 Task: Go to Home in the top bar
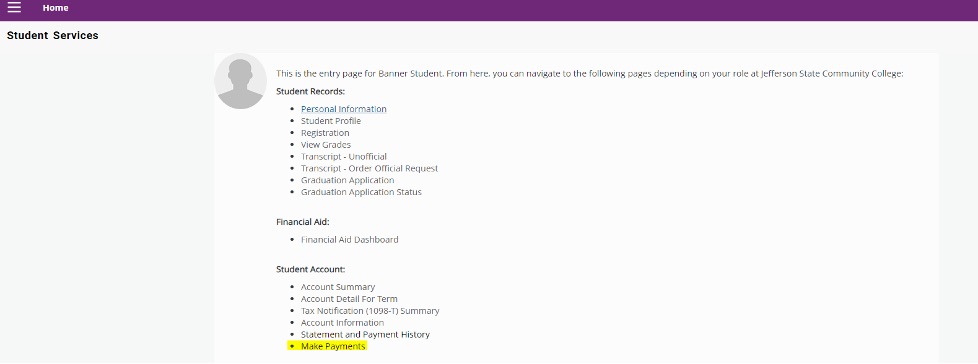[56, 8]
